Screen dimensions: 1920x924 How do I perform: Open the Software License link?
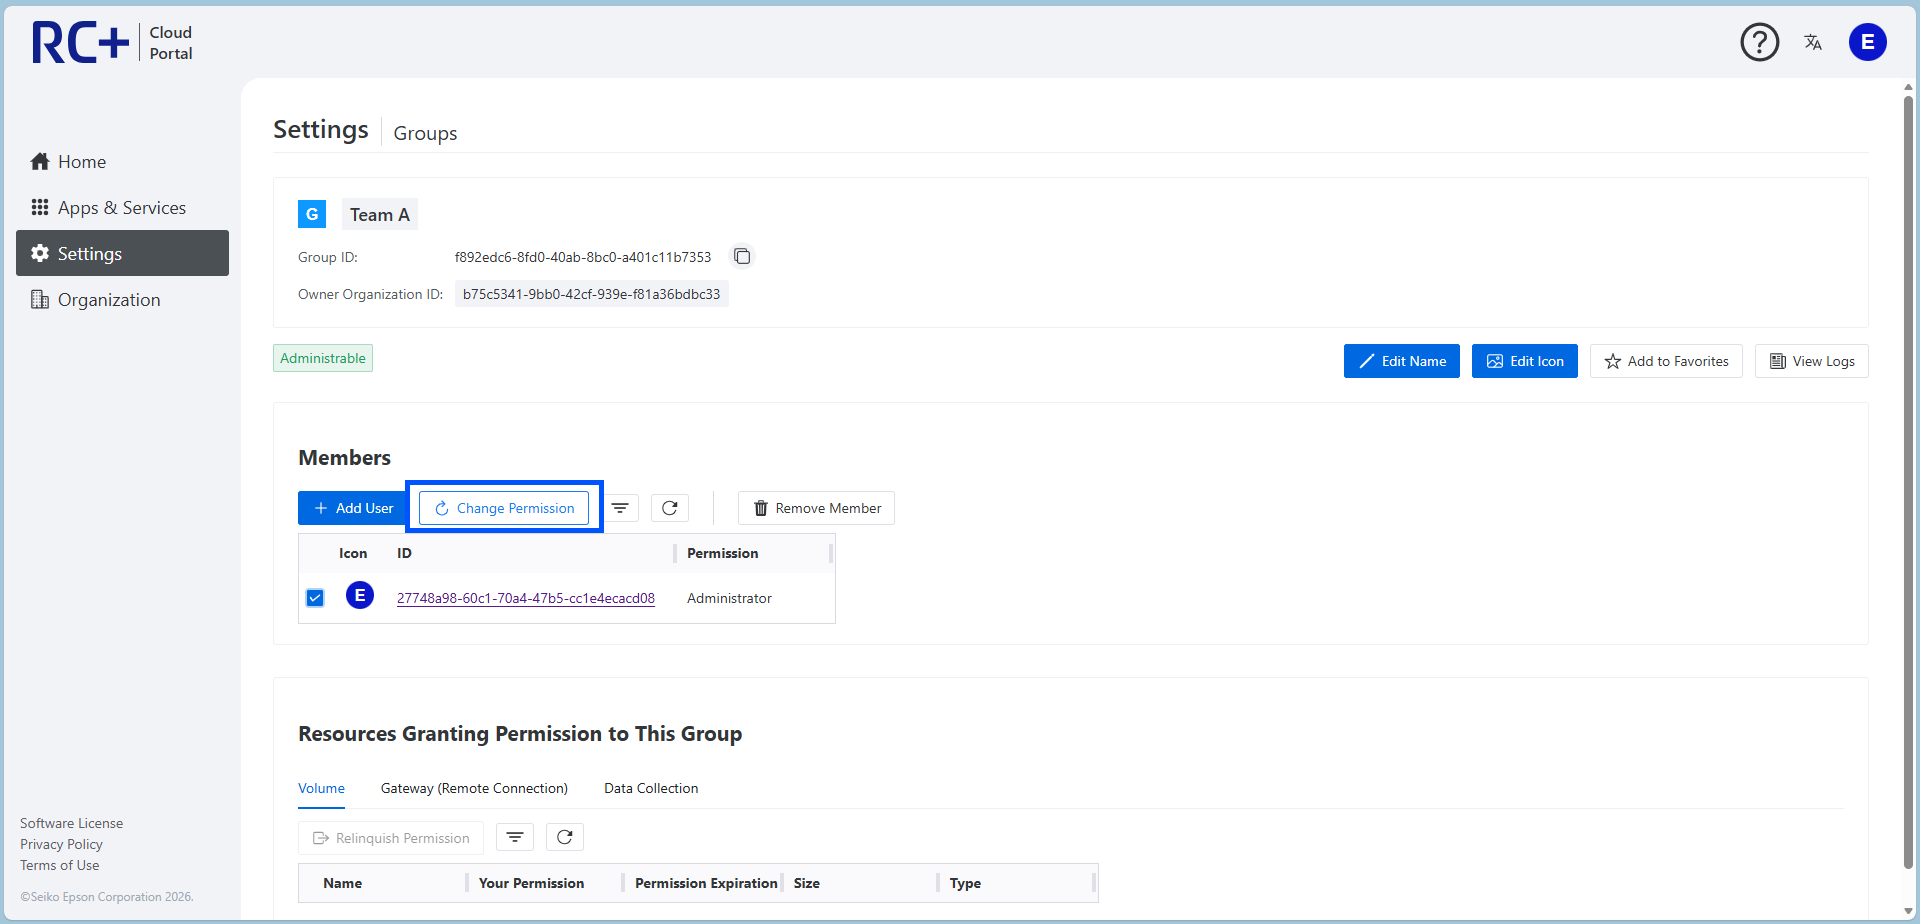(x=72, y=823)
